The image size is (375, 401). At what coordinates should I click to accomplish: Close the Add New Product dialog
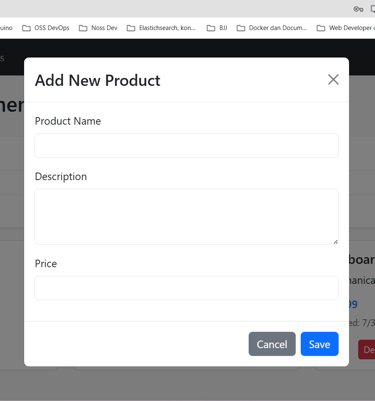tap(333, 80)
